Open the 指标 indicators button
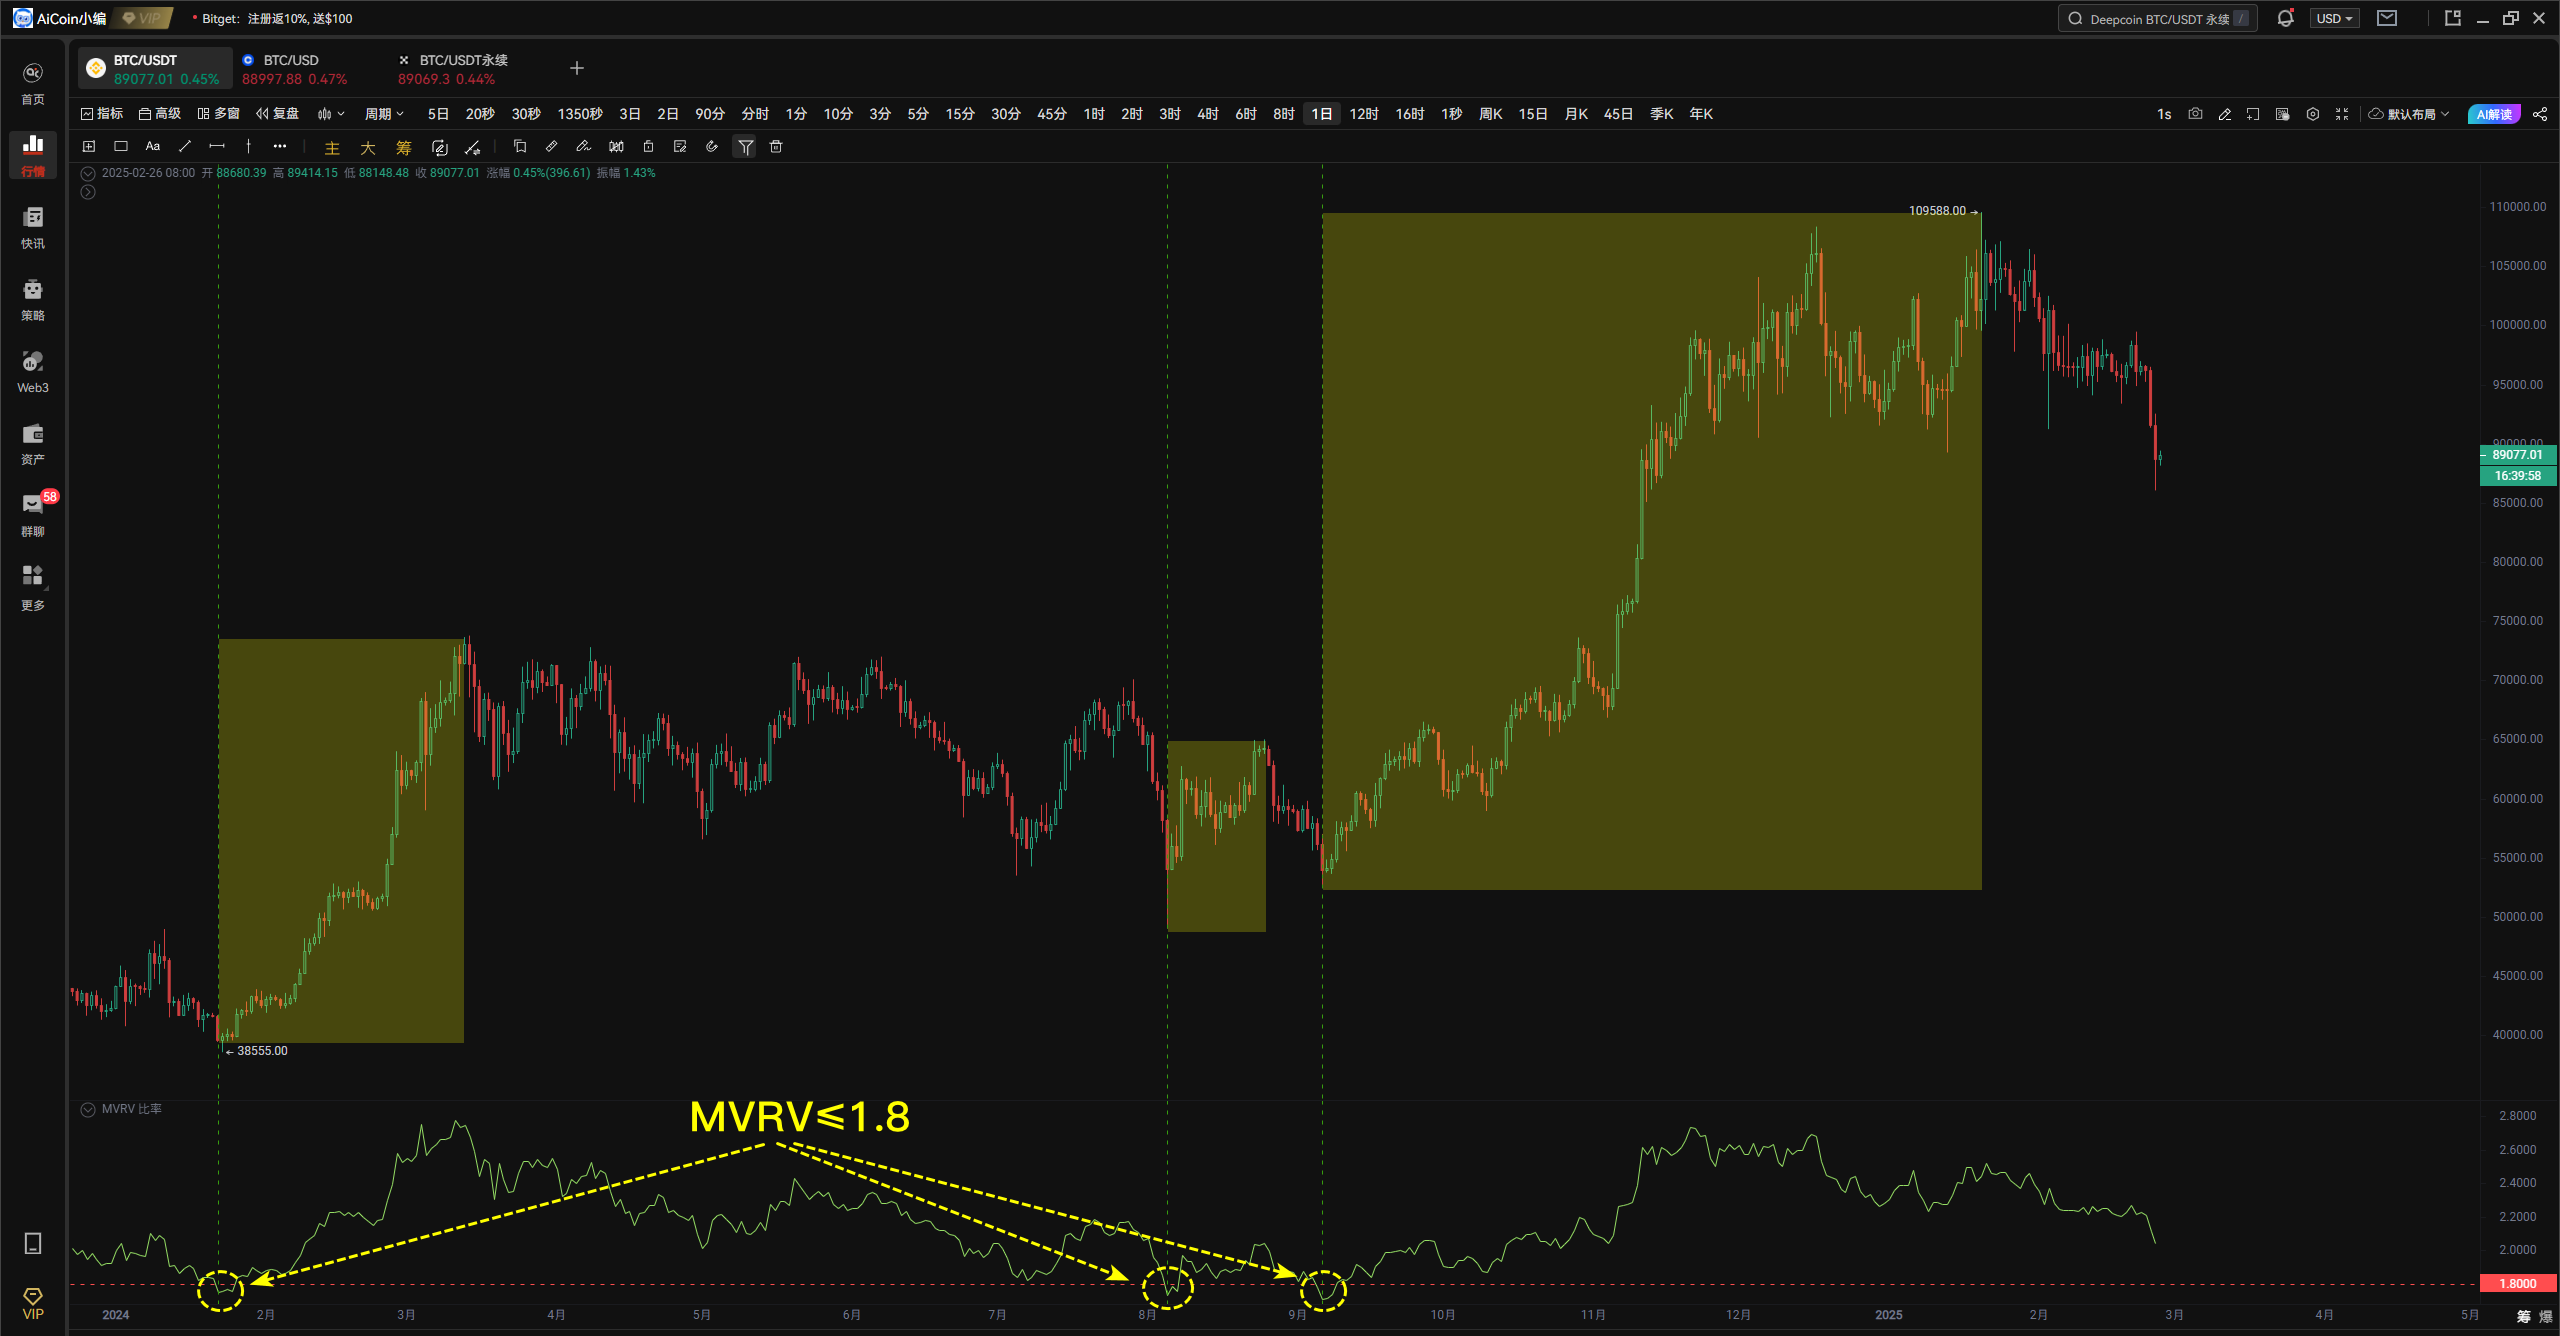2560x1336 pixels. coord(102,114)
